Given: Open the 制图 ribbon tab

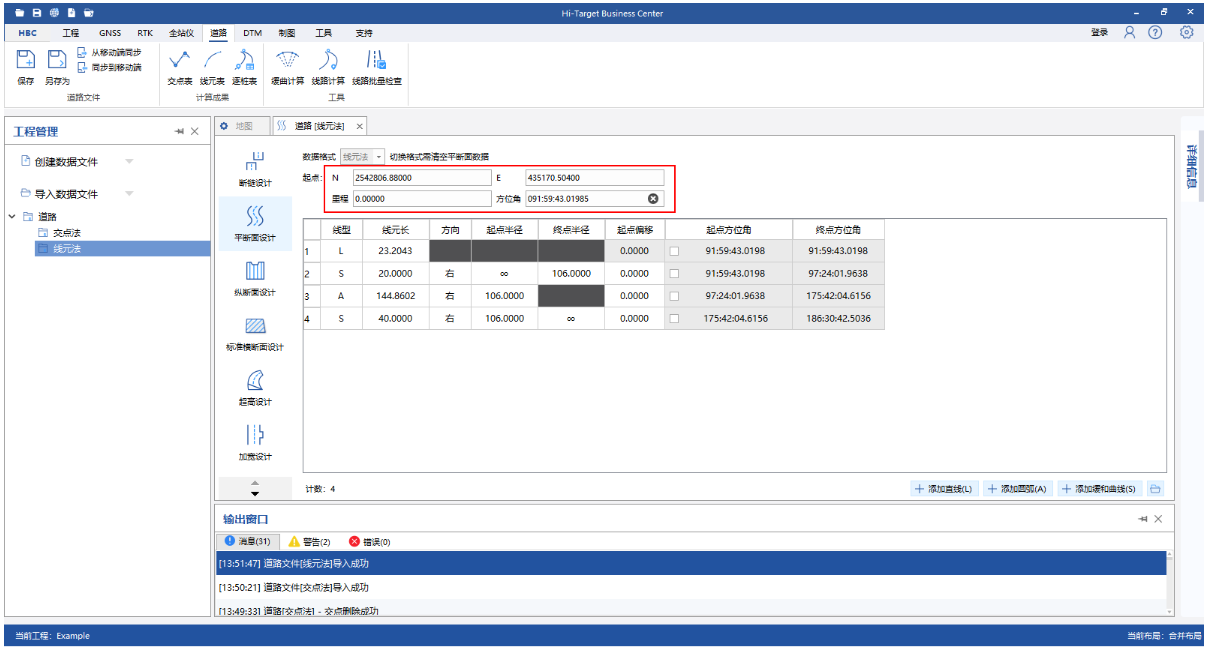Looking at the screenshot, I should coord(287,33).
